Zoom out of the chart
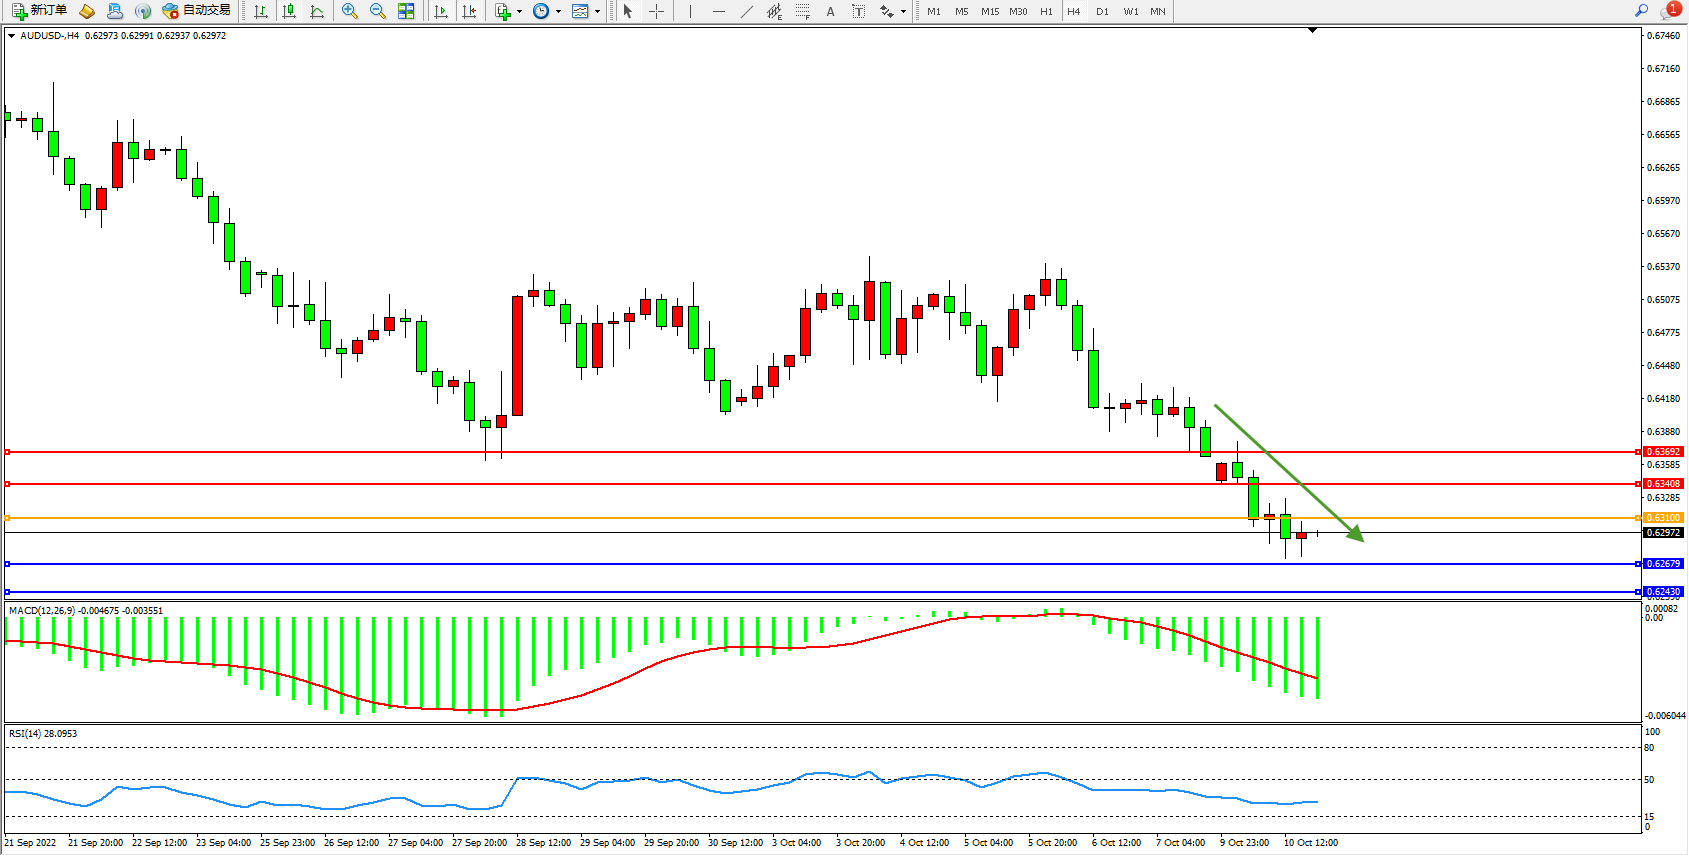1689x856 pixels. click(x=378, y=11)
